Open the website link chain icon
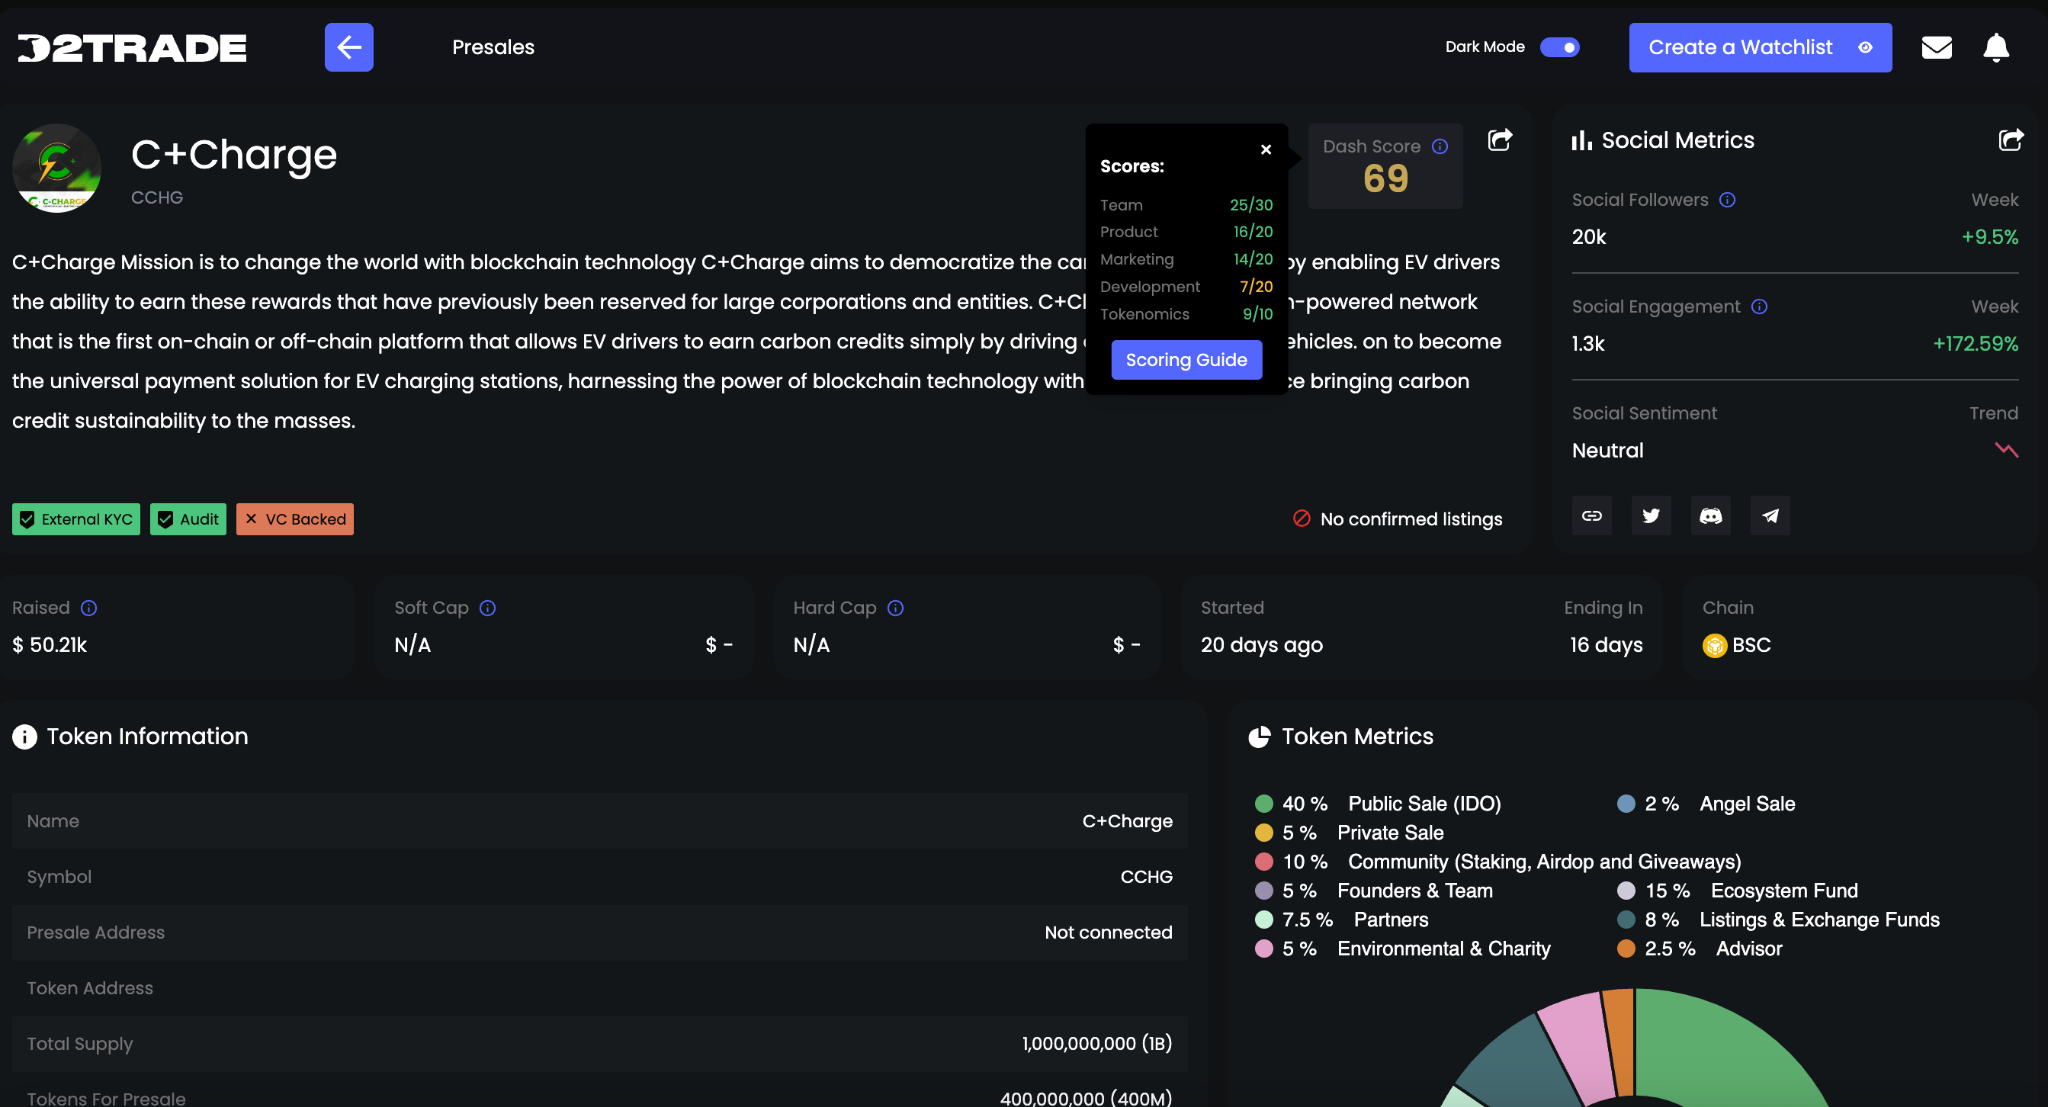The width and height of the screenshot is (2048, 1107). (x=1592, y=516)
